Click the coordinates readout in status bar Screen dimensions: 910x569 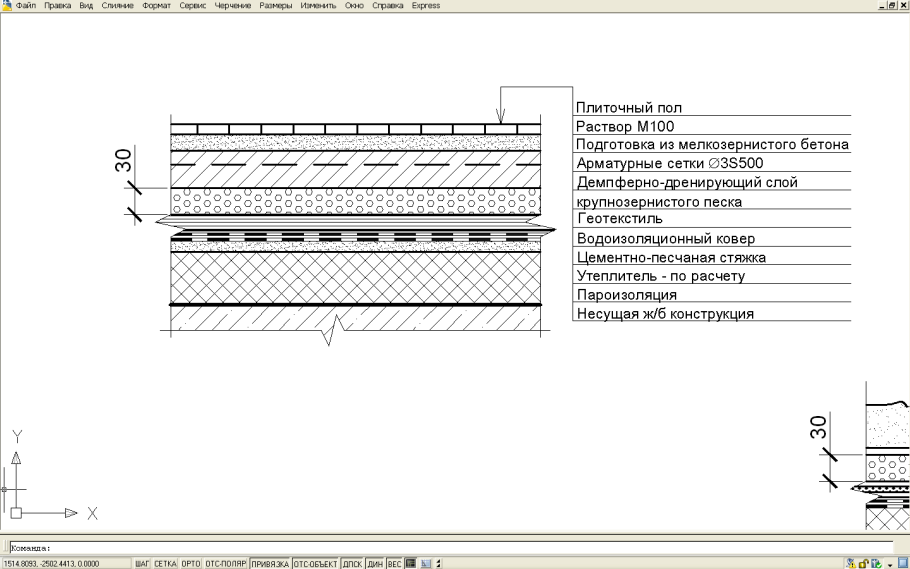point(50,563)
